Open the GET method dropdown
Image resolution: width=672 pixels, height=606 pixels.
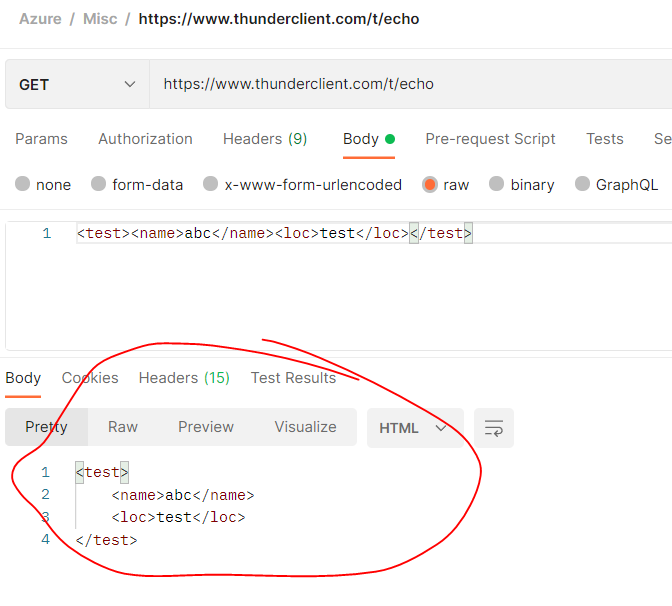coord(77,84)
